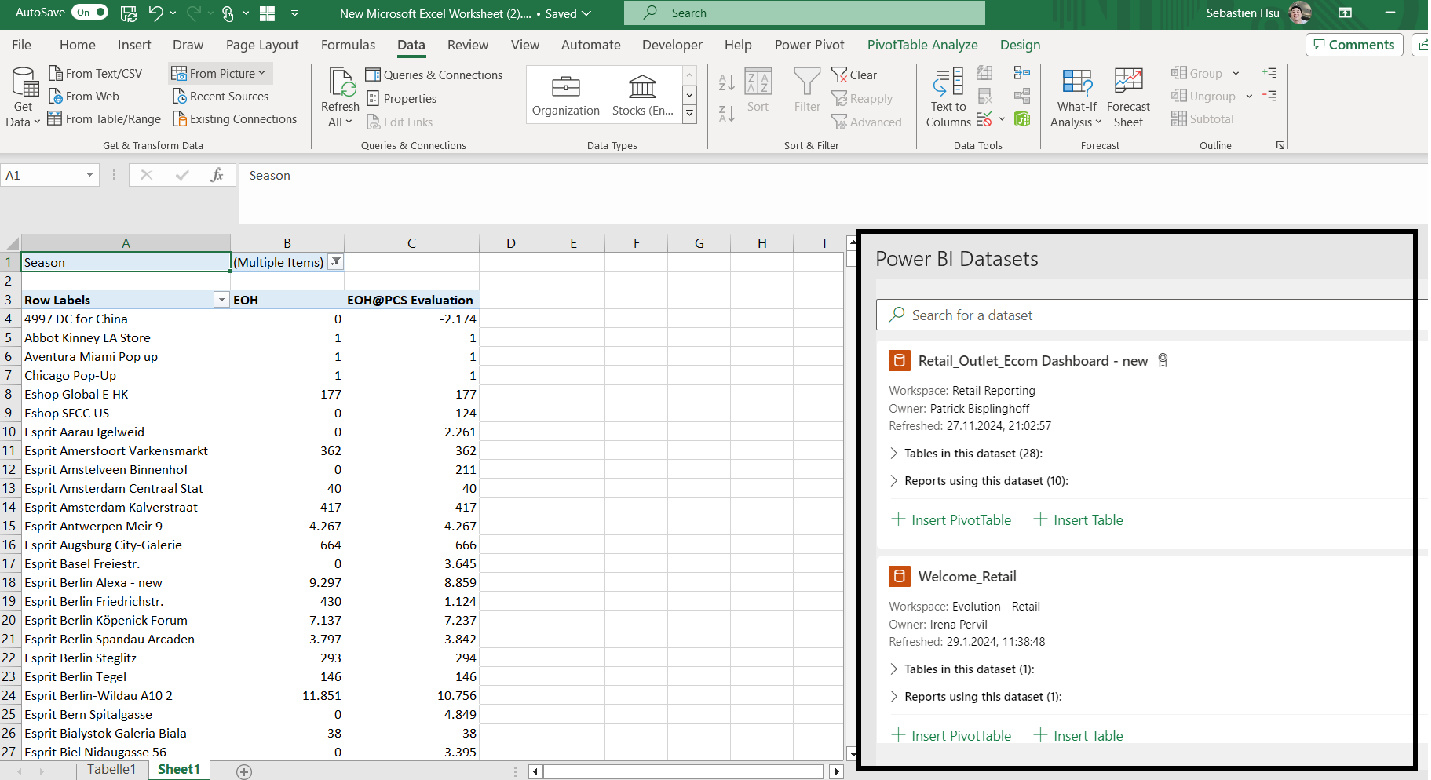Image resolution: width=1431 pixels, height=780 pixels.
Task: Open the Row Labels filter dropdown
Action: (221, 300)
